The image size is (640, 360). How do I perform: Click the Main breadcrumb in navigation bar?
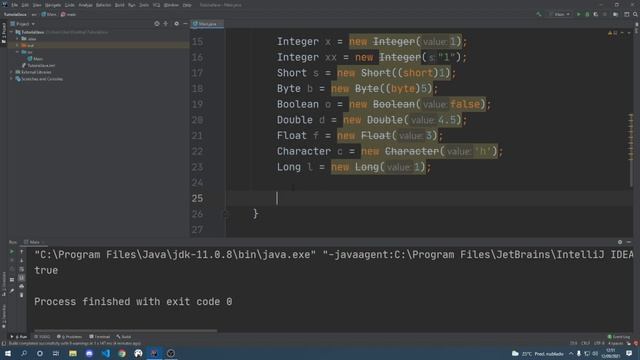(x=49, y=14)
